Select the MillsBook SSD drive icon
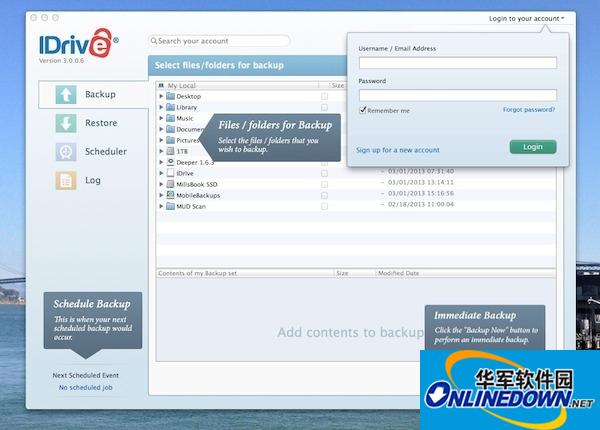This screenshot has height=430, width=600. (x=170, y=184)
